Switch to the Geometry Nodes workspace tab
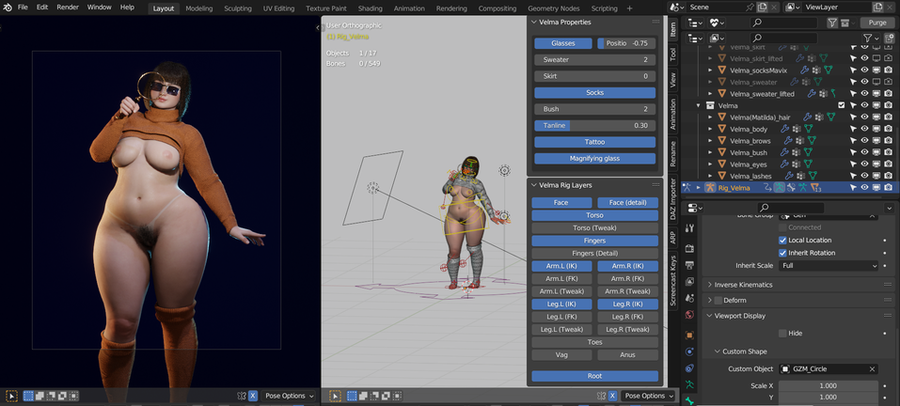900x406 pixels. tap(553, 9)
